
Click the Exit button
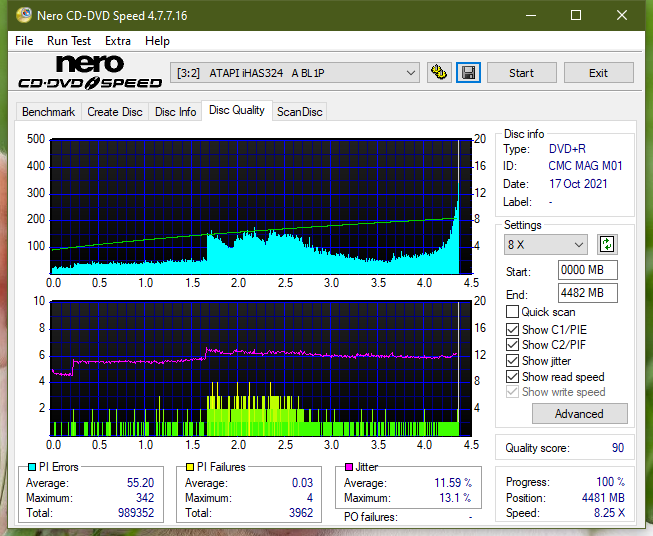pos(598,73)
